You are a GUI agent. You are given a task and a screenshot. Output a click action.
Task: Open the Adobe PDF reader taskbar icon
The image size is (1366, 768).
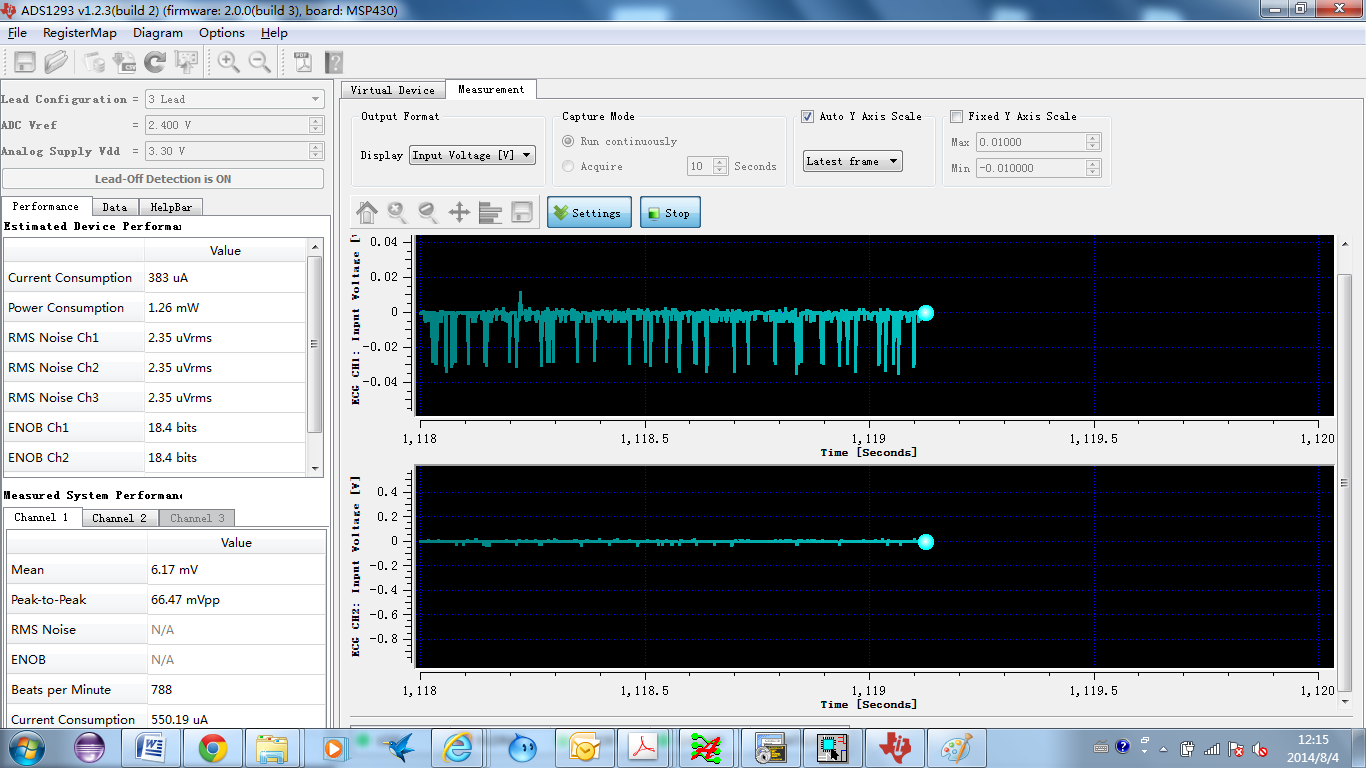click(x=643, y=747)
